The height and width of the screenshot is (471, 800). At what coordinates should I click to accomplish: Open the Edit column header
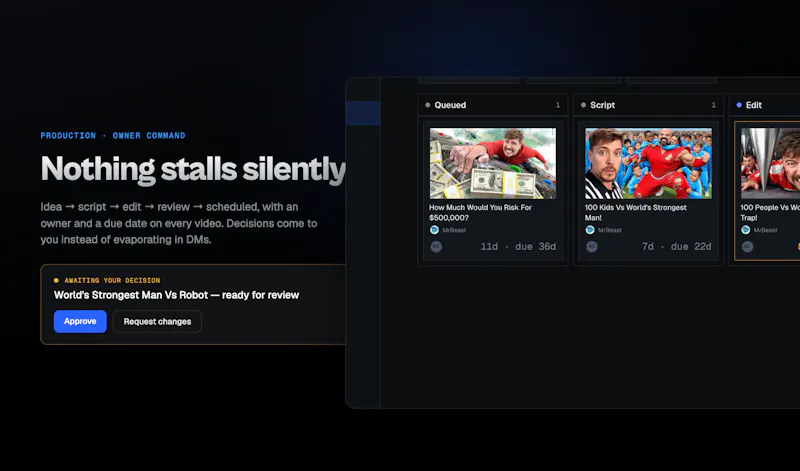[x=764, y=105]
